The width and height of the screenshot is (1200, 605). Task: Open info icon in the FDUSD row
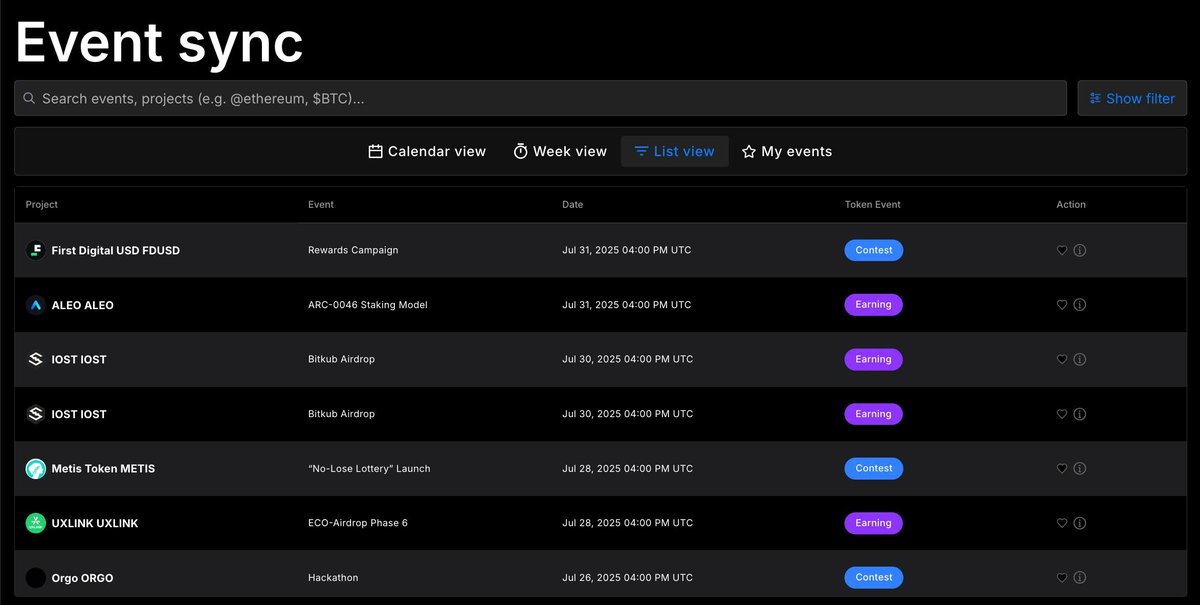(1080, 251)
